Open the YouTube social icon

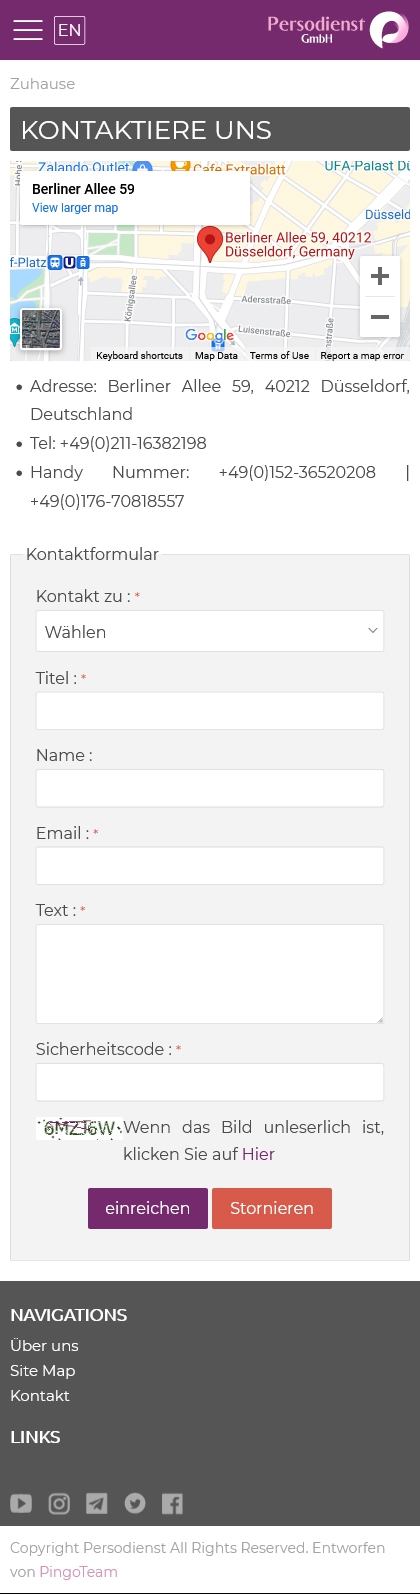pos(21,1503)
